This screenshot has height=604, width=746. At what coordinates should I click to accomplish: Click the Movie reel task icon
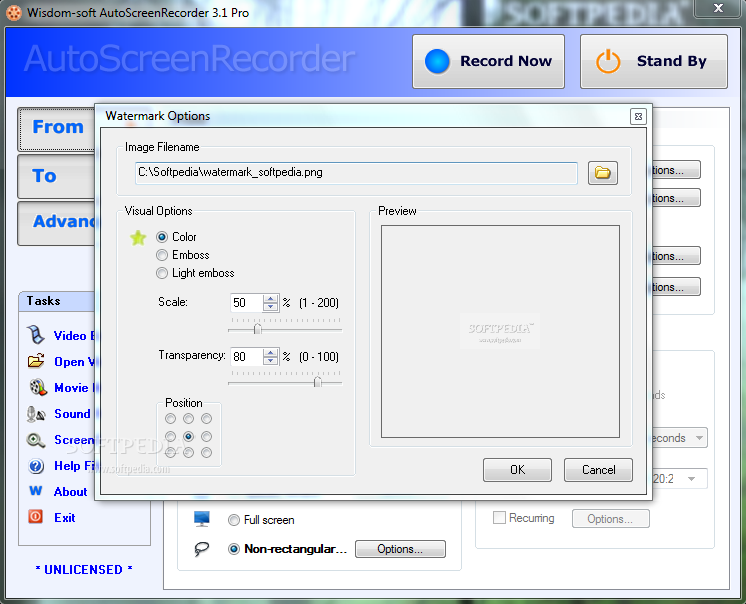click(x=38, y=387)
